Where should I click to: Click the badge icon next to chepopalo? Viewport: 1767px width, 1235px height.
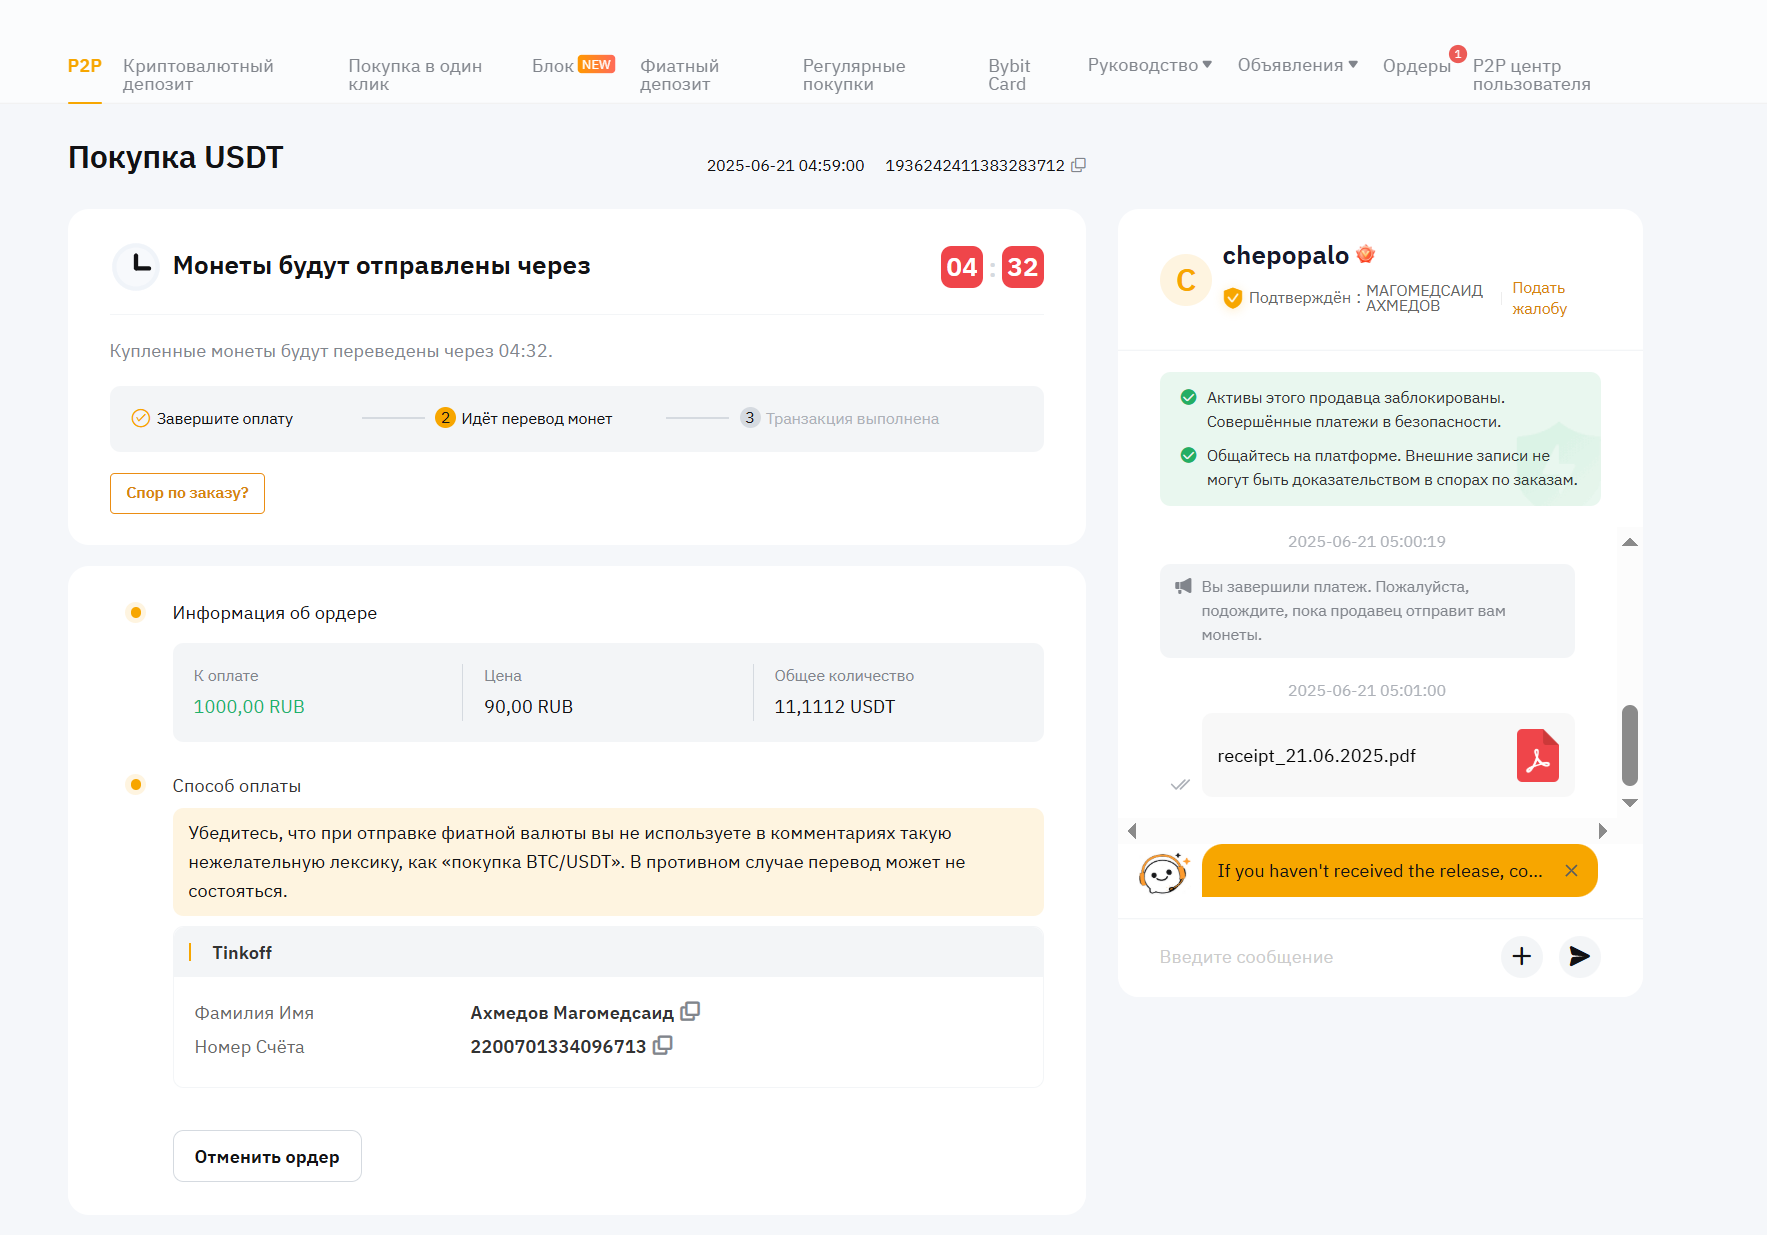(x=1366, y=255)
